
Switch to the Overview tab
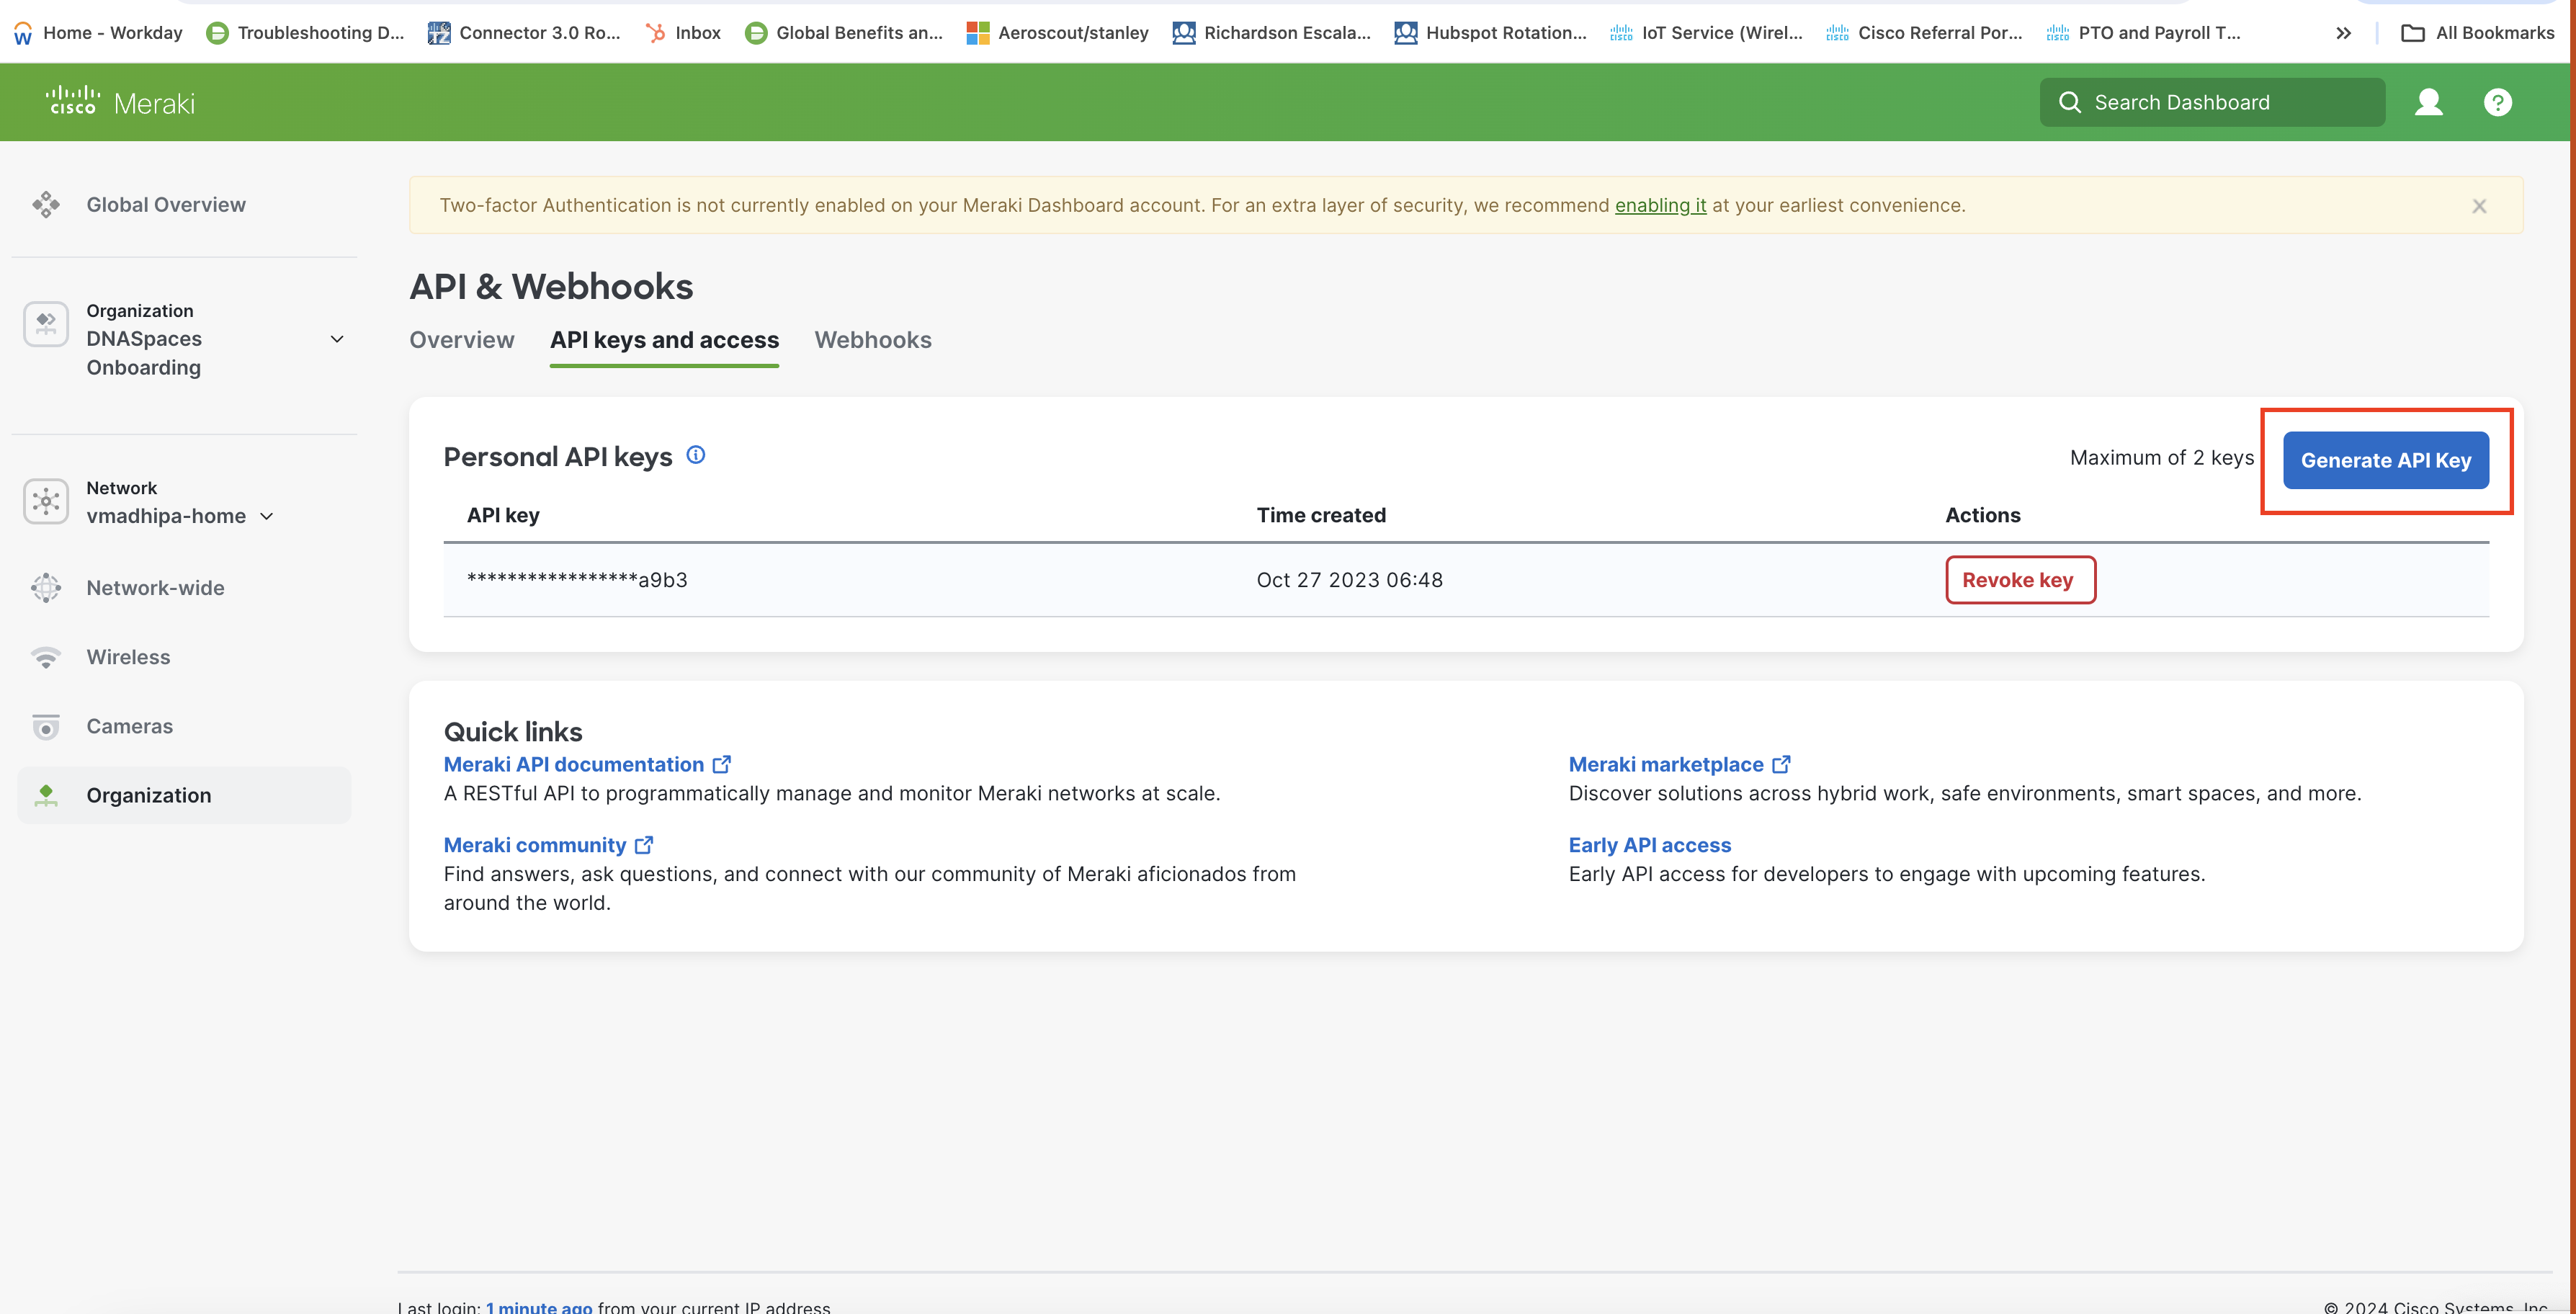pyautogui.click(x=461, y=340)
